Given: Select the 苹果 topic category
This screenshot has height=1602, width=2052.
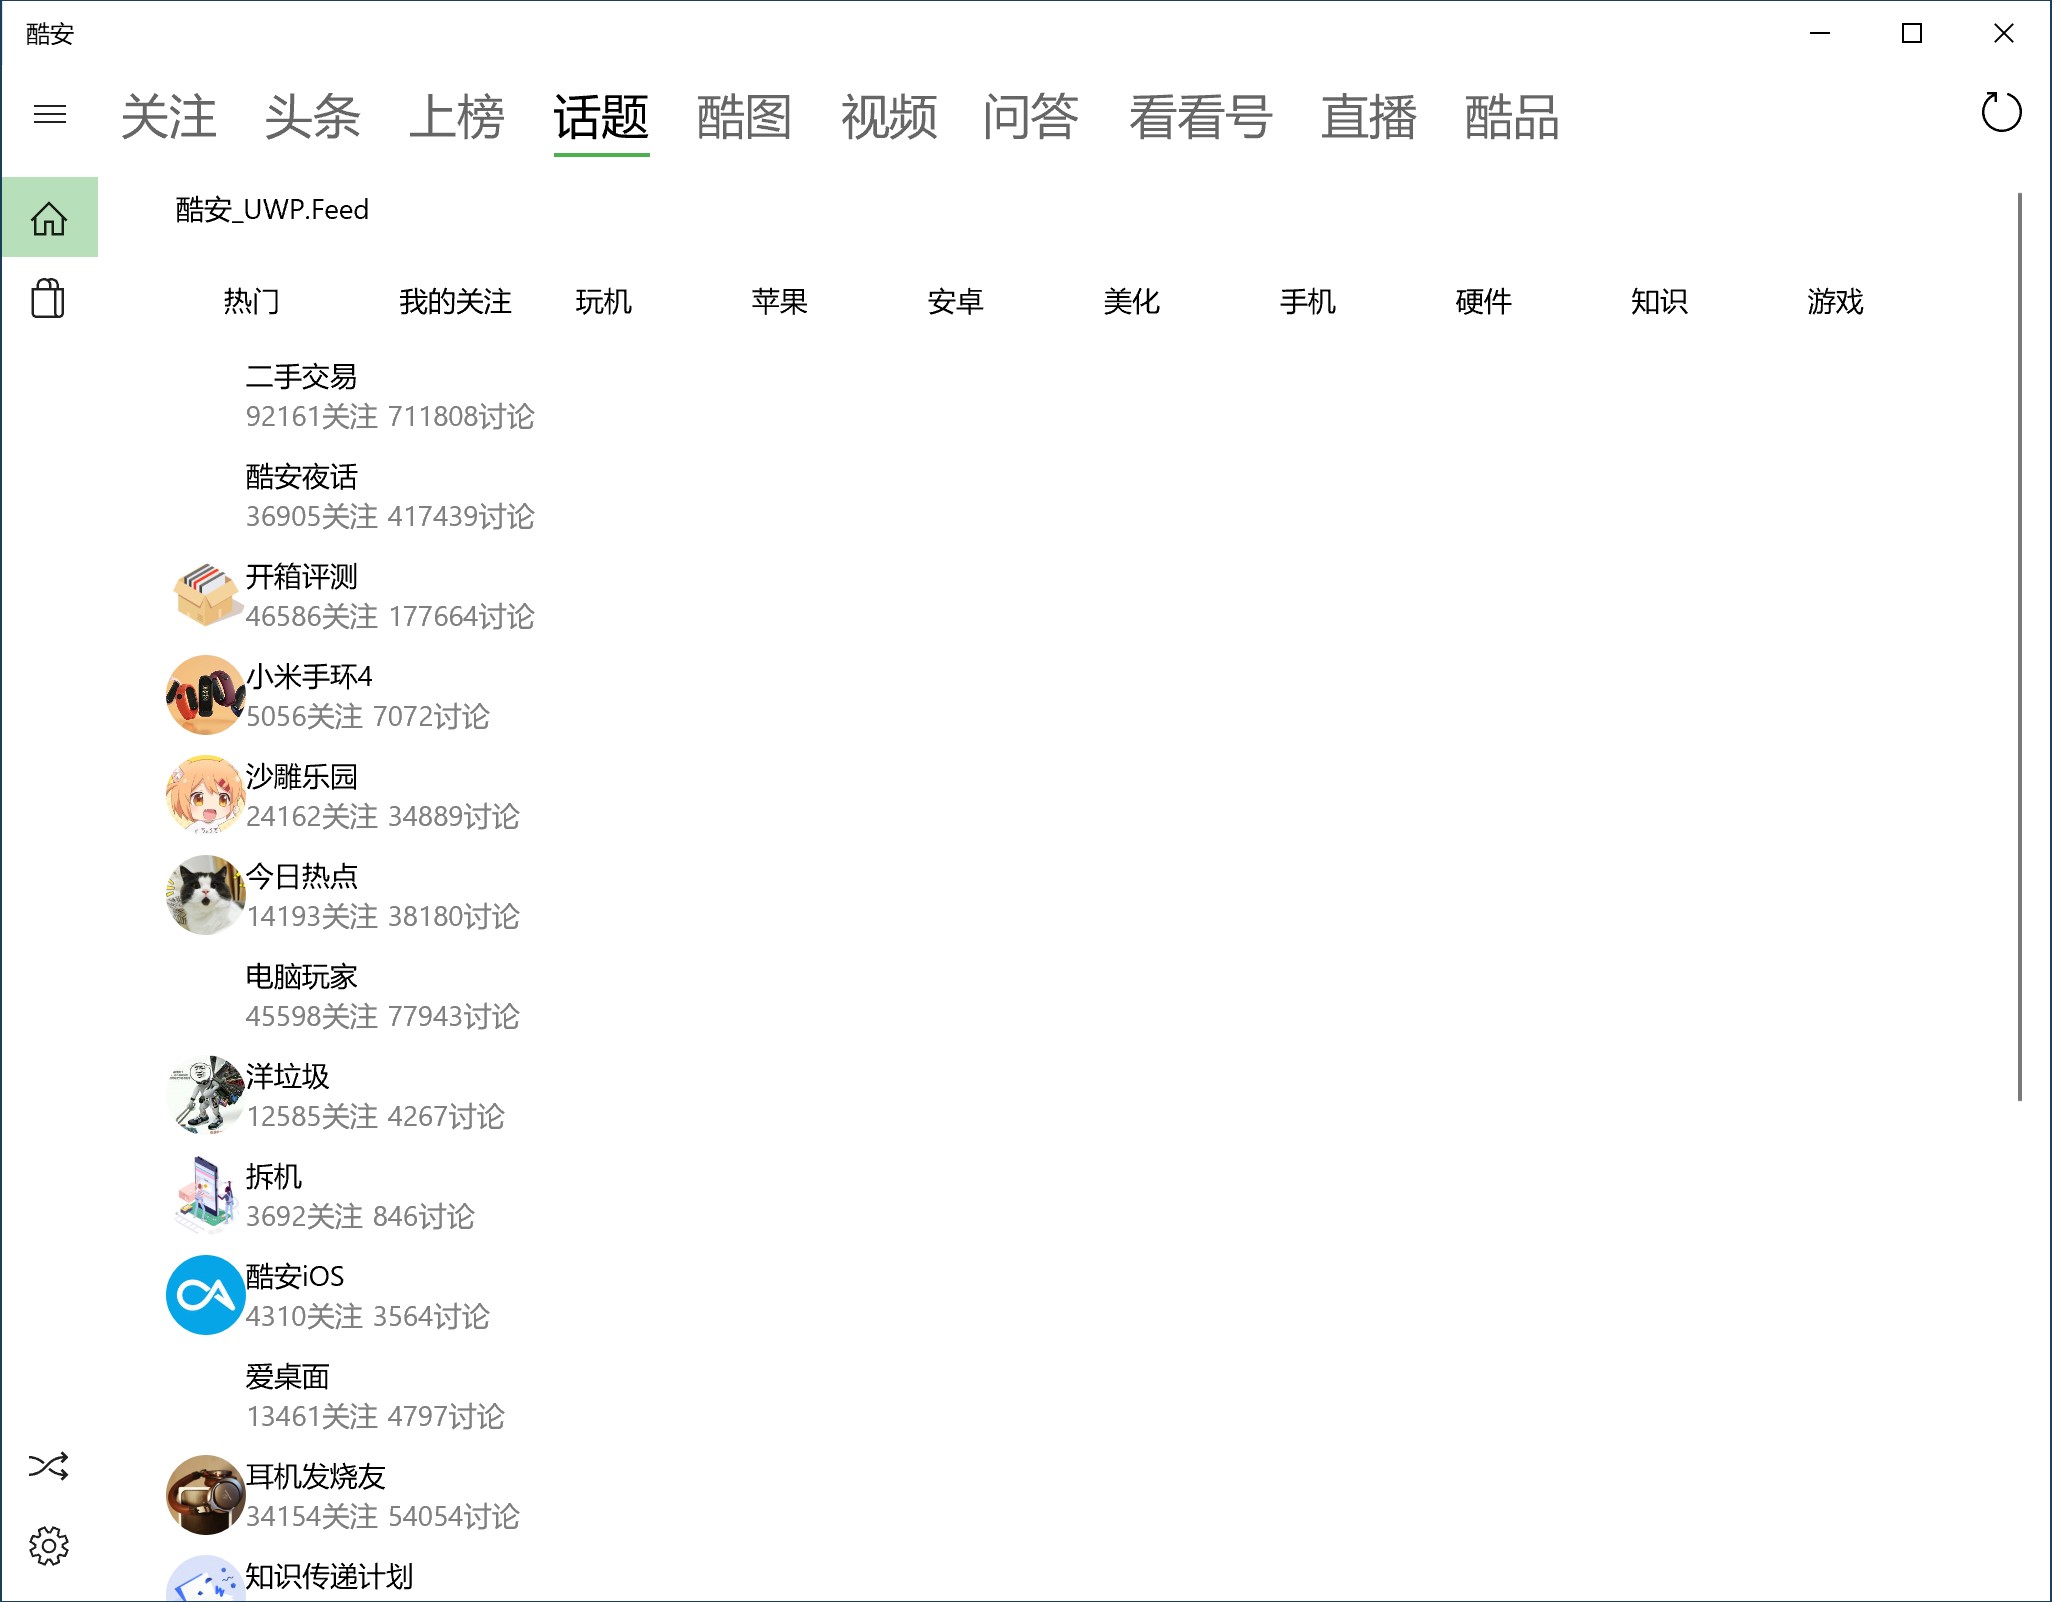Looking at the screenshot, I should pos(779,301).
